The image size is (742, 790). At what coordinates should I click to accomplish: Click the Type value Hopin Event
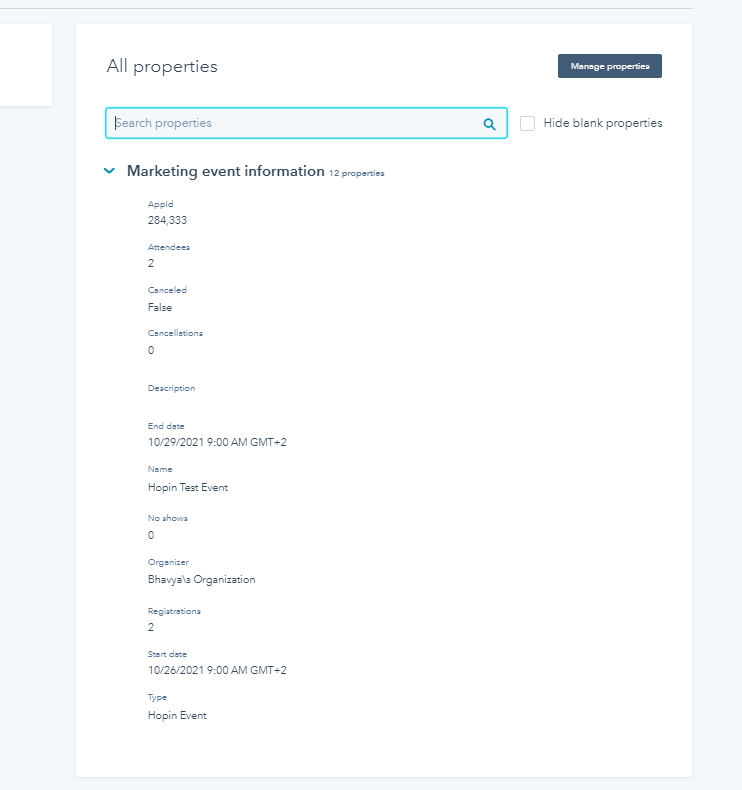pos(177,715)
